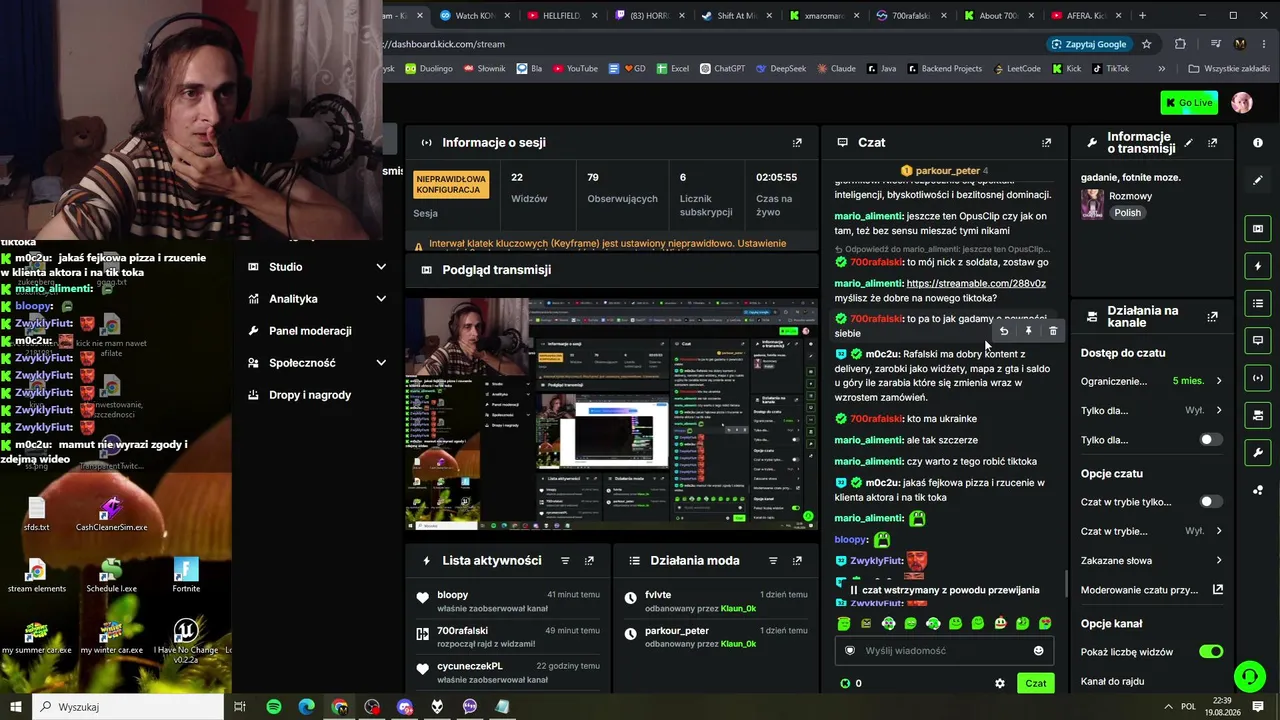The height and width of the screenshot is (720, 1280).
Task: Toggle the Czat w trybie tylko... switch
Action: (1211, 502)
